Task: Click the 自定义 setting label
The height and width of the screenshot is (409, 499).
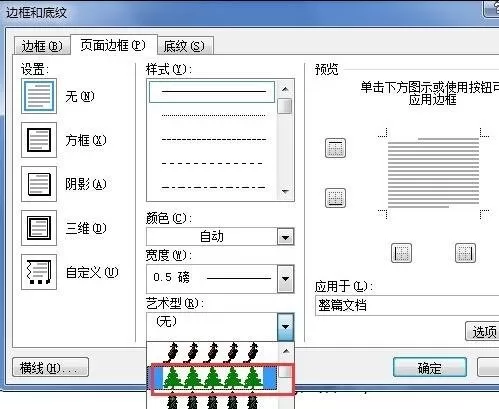Action: click(92, 272)
